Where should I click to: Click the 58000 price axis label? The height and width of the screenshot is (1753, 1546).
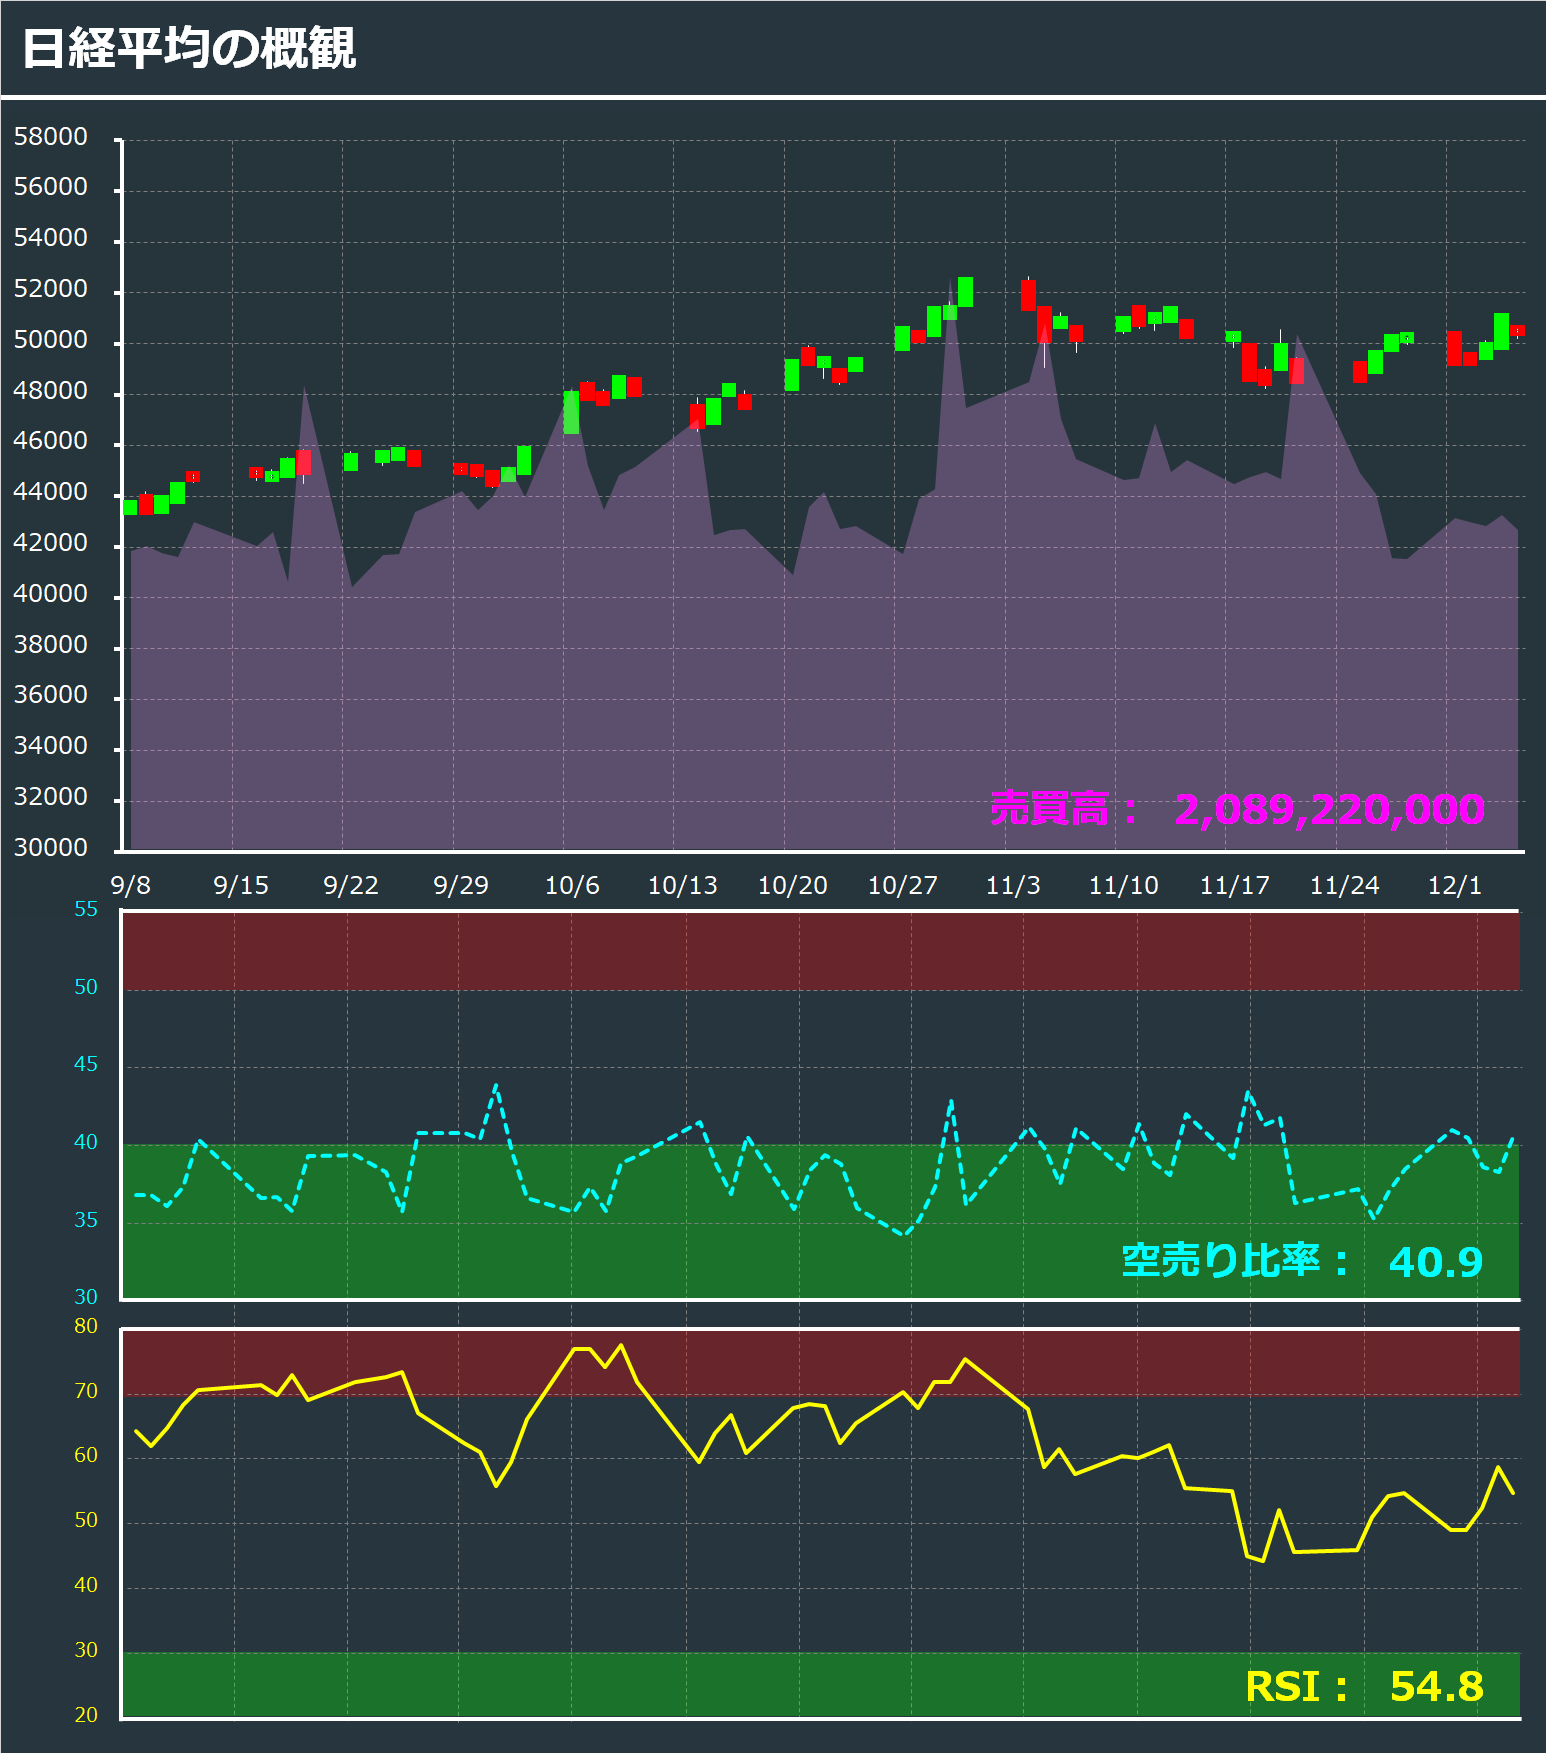click(50, 137)
